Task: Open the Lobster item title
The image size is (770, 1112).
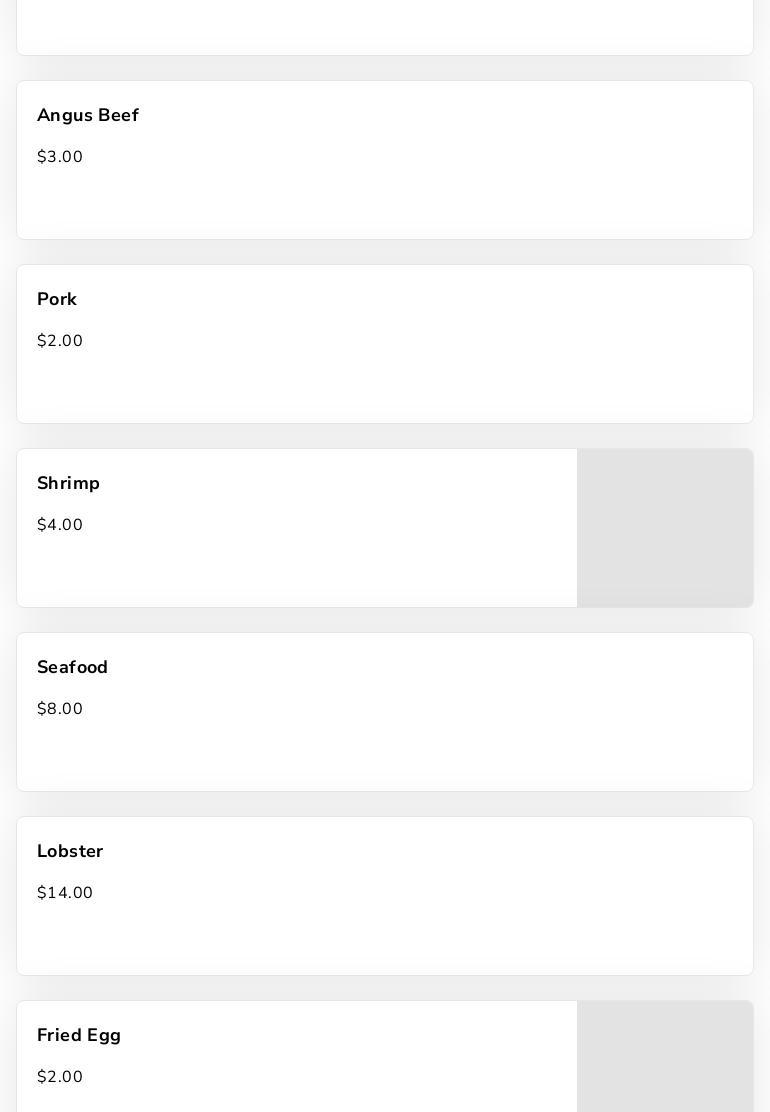Action: point(70,851)
